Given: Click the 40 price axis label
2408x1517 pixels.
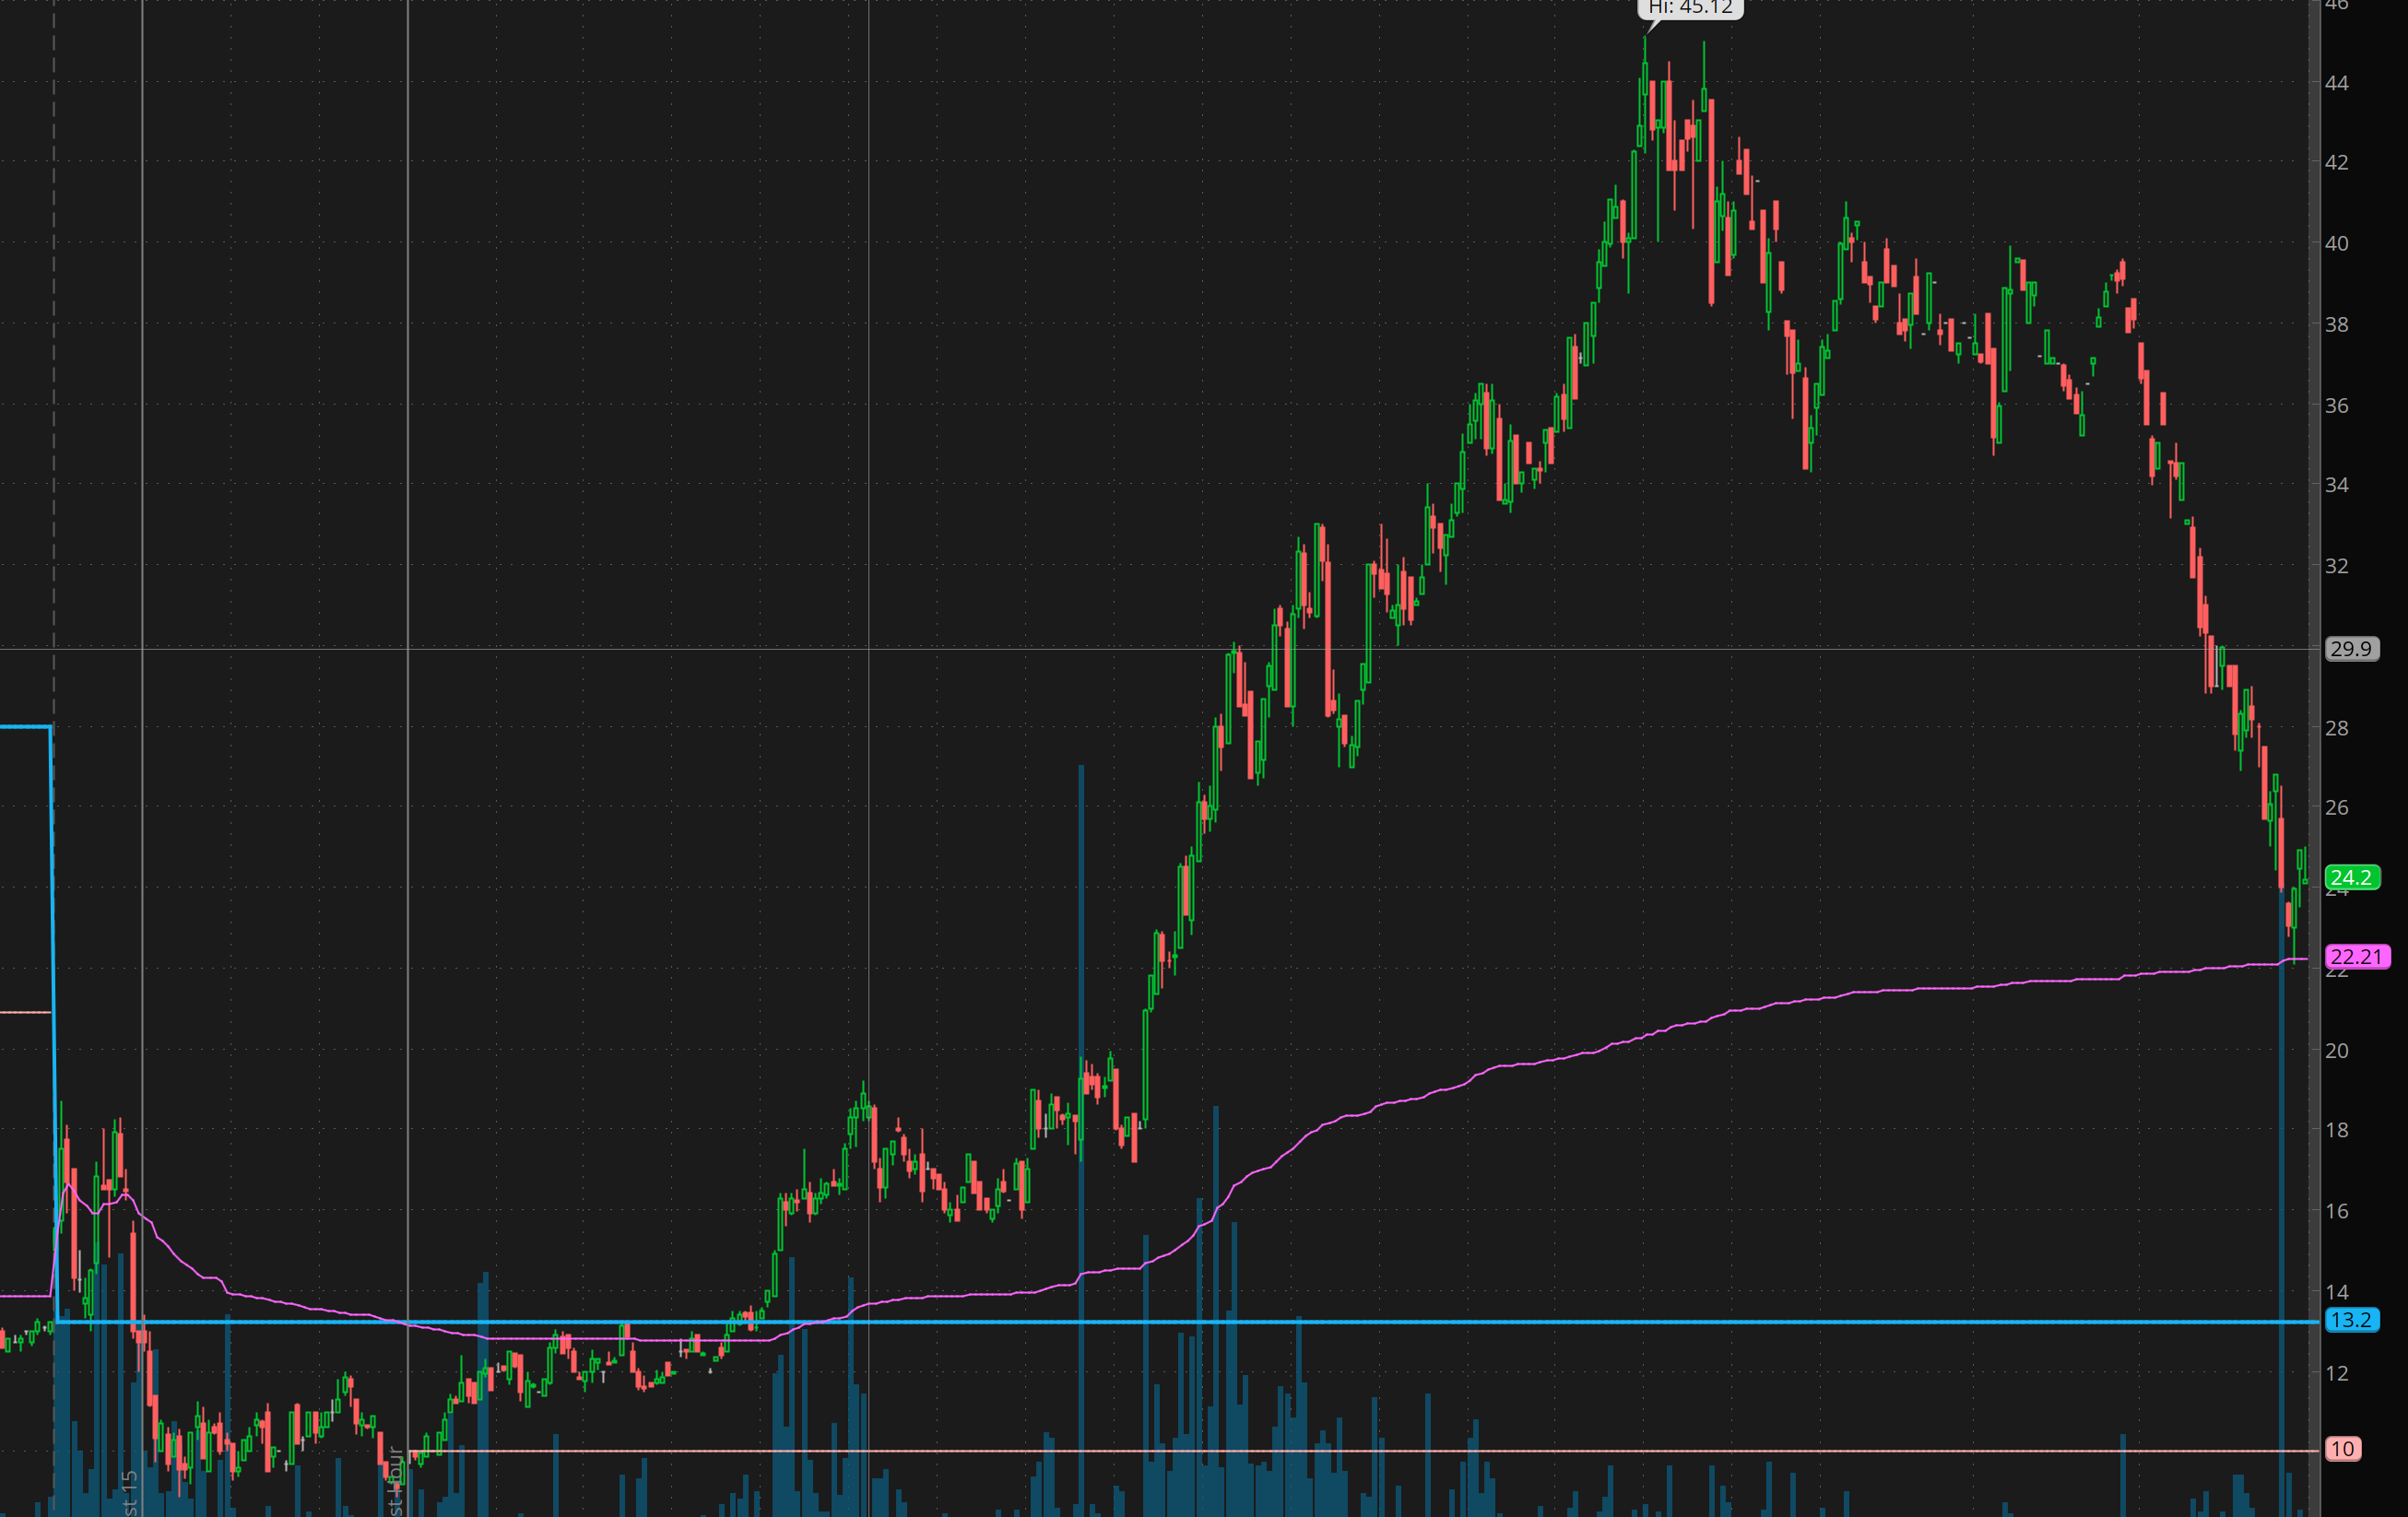Looking at the screenshot, I should click(2336, 244).
